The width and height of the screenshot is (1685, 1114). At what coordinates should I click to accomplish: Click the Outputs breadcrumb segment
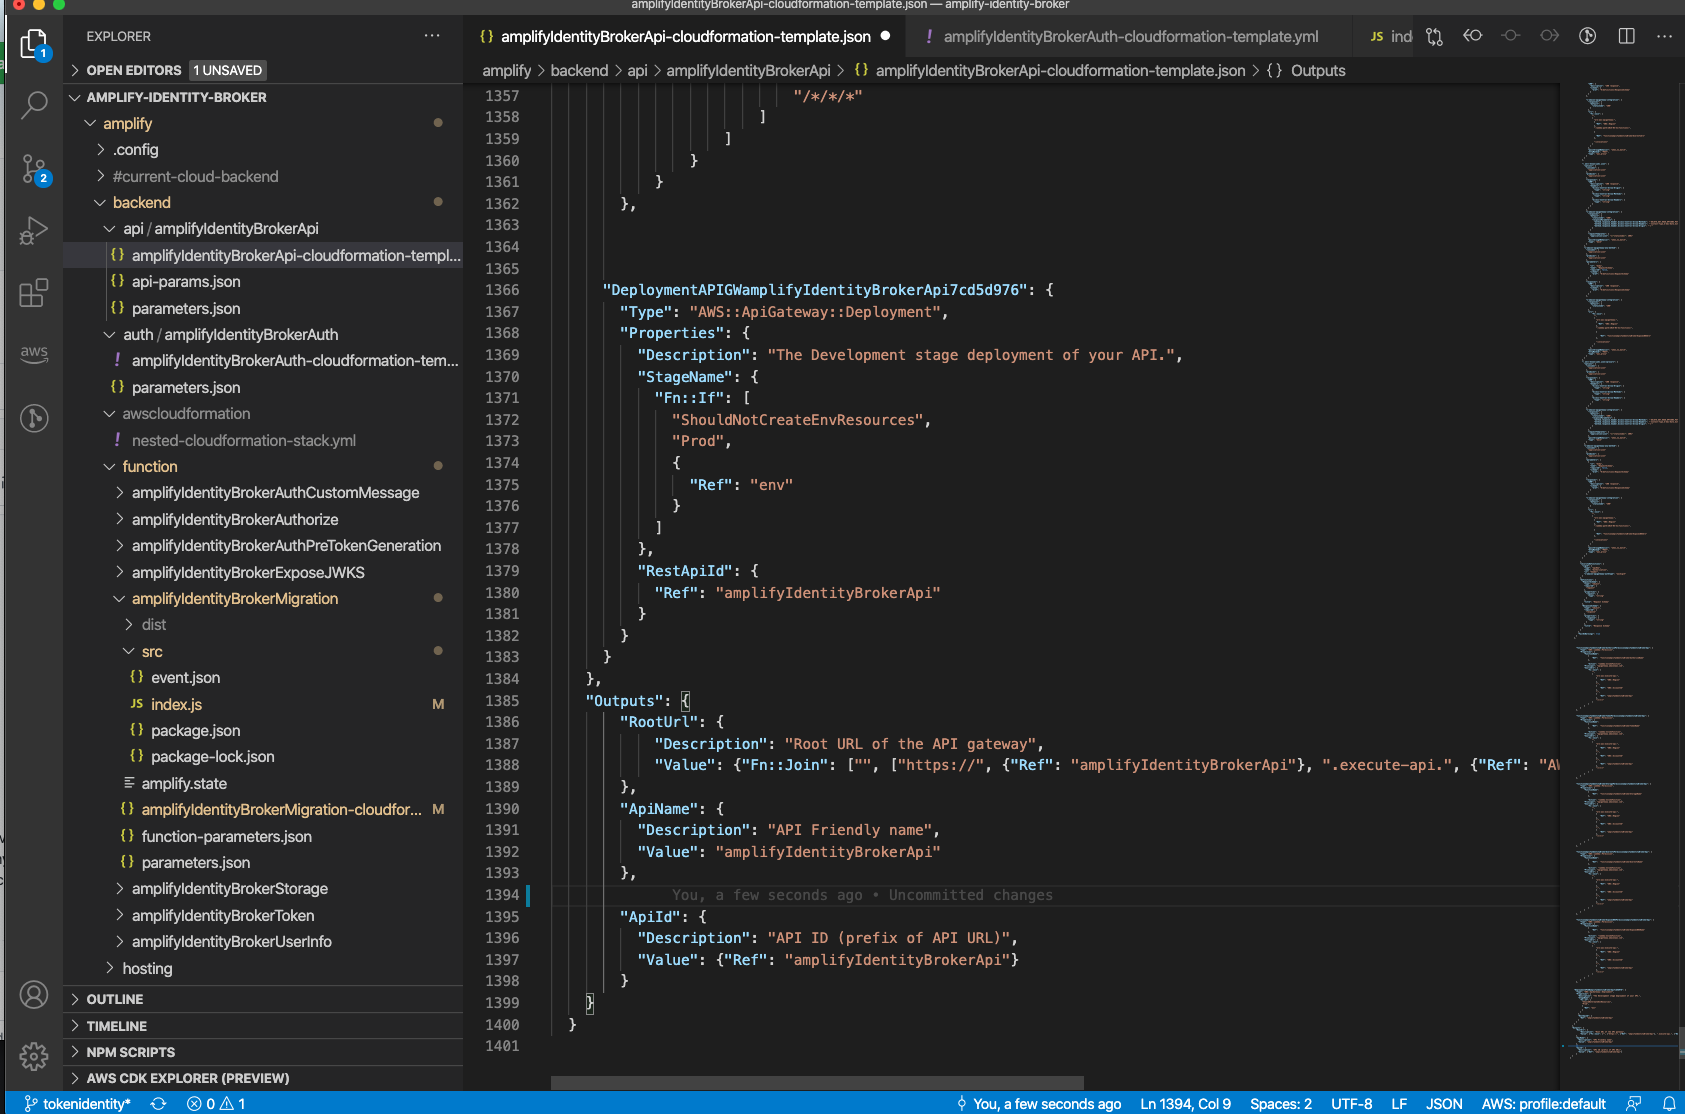[1307, 70]
